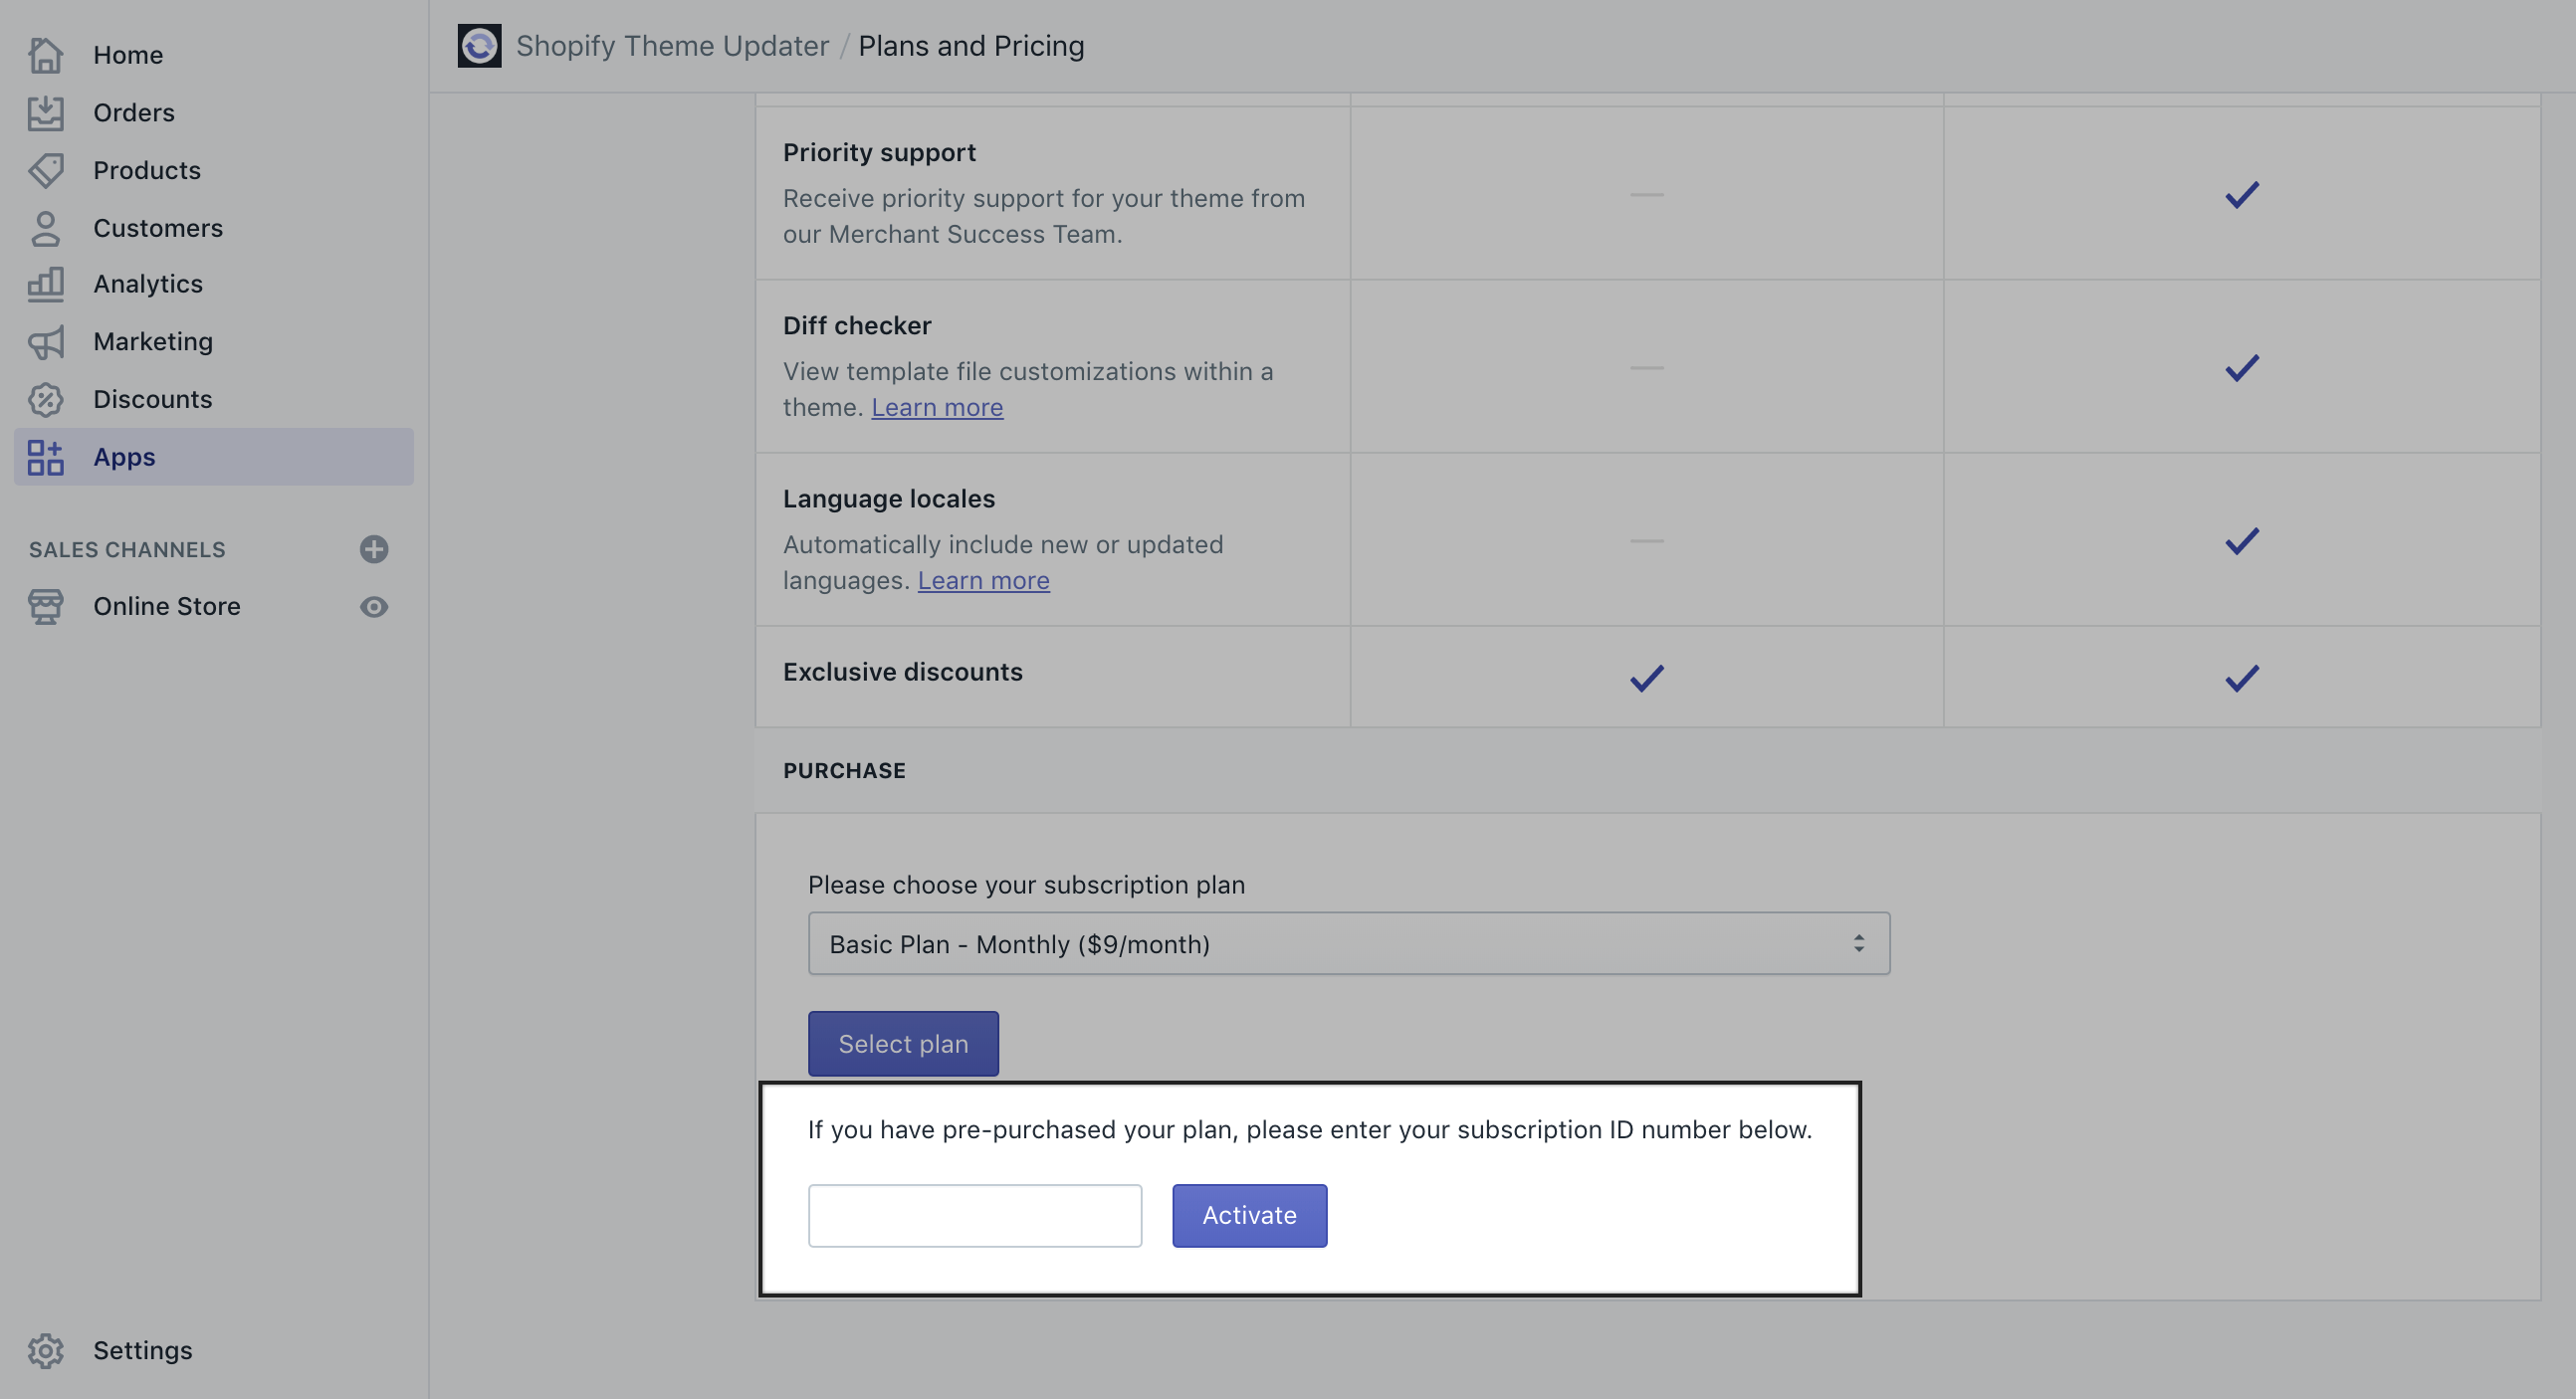Click the Analytics bar chart icon
The image size is (2576, 1399).
coord(46,284)
